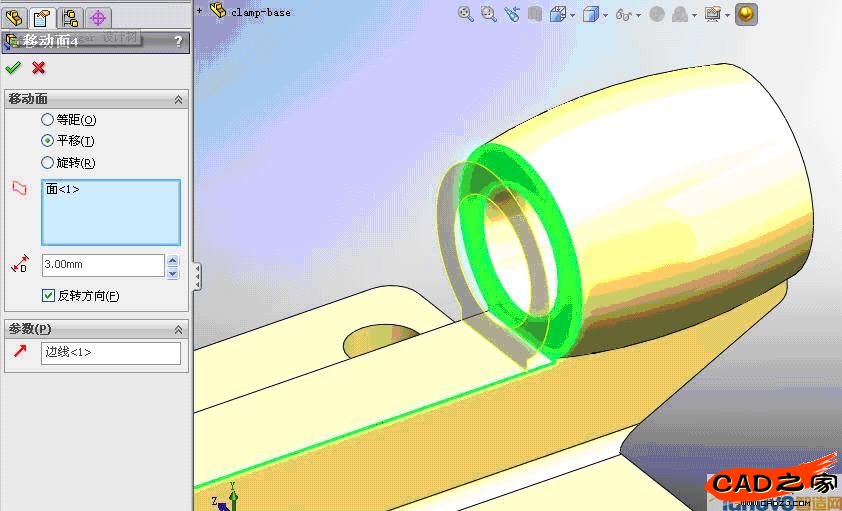The width and height of the screenshot is (842, 511).
Task: Open the DimXpert crosshair panel icon
Action: point(98,17)
